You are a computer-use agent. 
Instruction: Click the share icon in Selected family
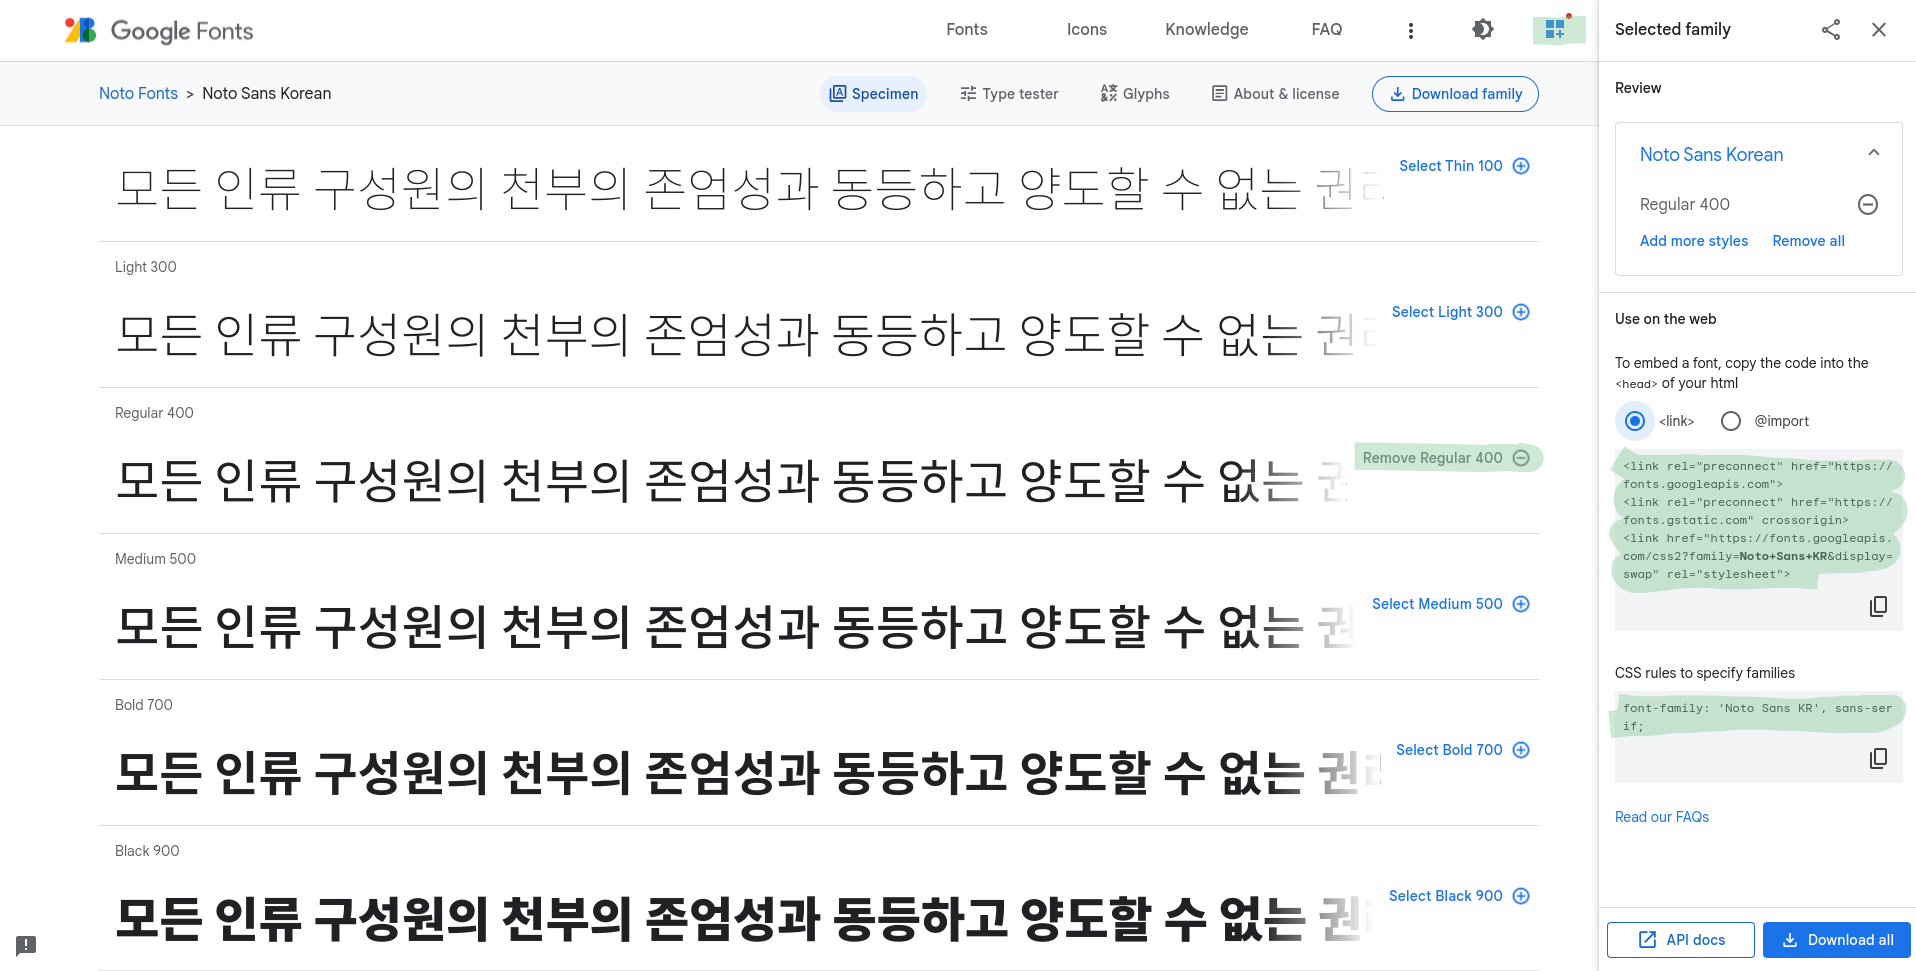(1831, 30)
